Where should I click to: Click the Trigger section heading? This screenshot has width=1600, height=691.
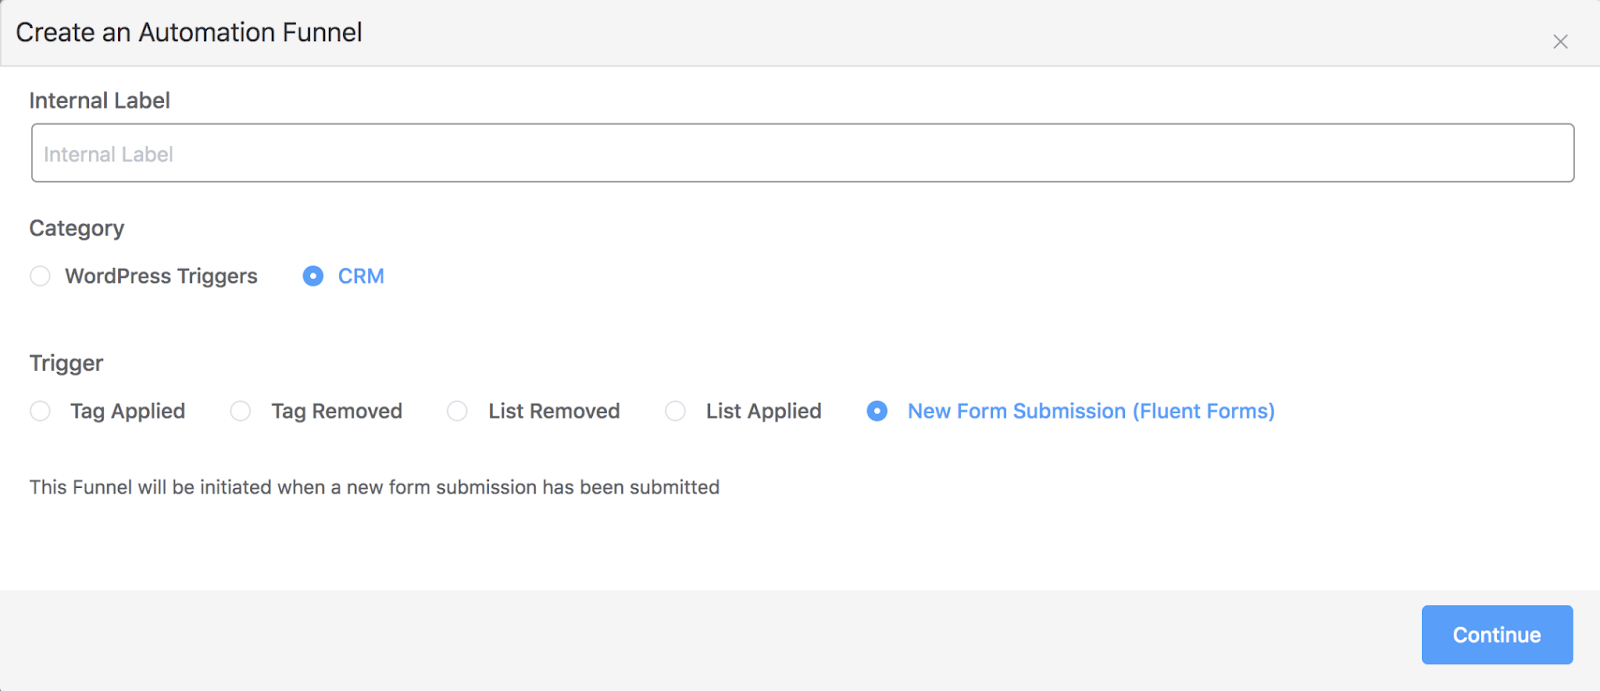[66, 363]
